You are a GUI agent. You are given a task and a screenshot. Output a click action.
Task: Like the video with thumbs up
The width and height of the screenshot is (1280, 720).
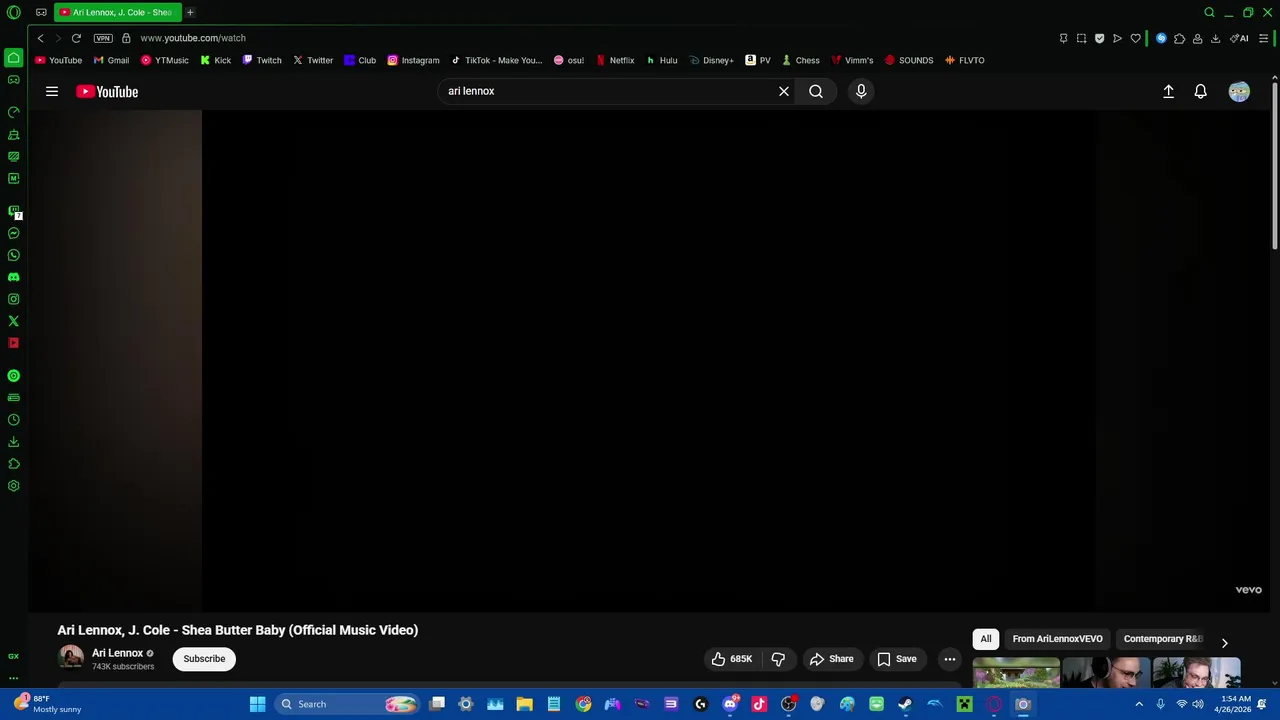click(x=731, y=659)
